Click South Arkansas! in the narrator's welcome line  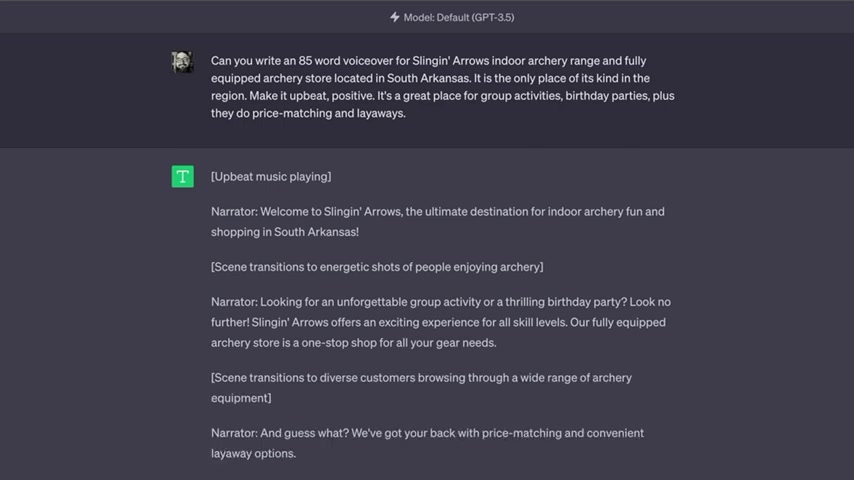(316, 232)
